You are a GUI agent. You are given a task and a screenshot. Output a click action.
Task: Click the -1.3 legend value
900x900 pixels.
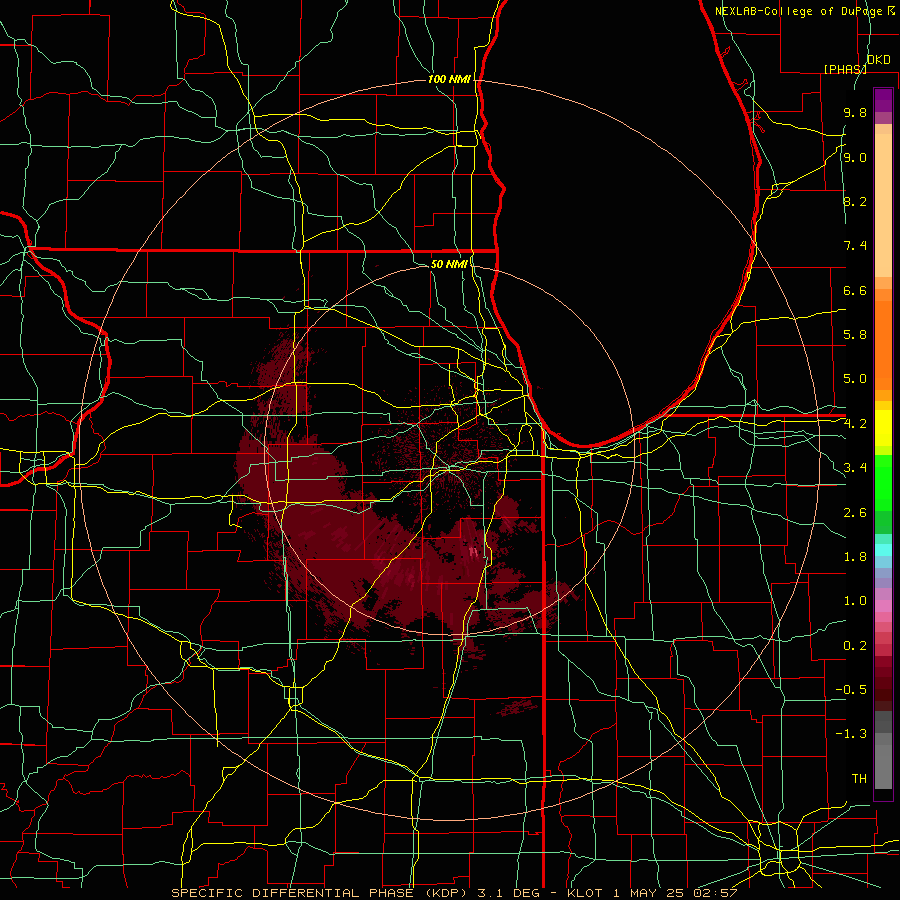[851, 735]
